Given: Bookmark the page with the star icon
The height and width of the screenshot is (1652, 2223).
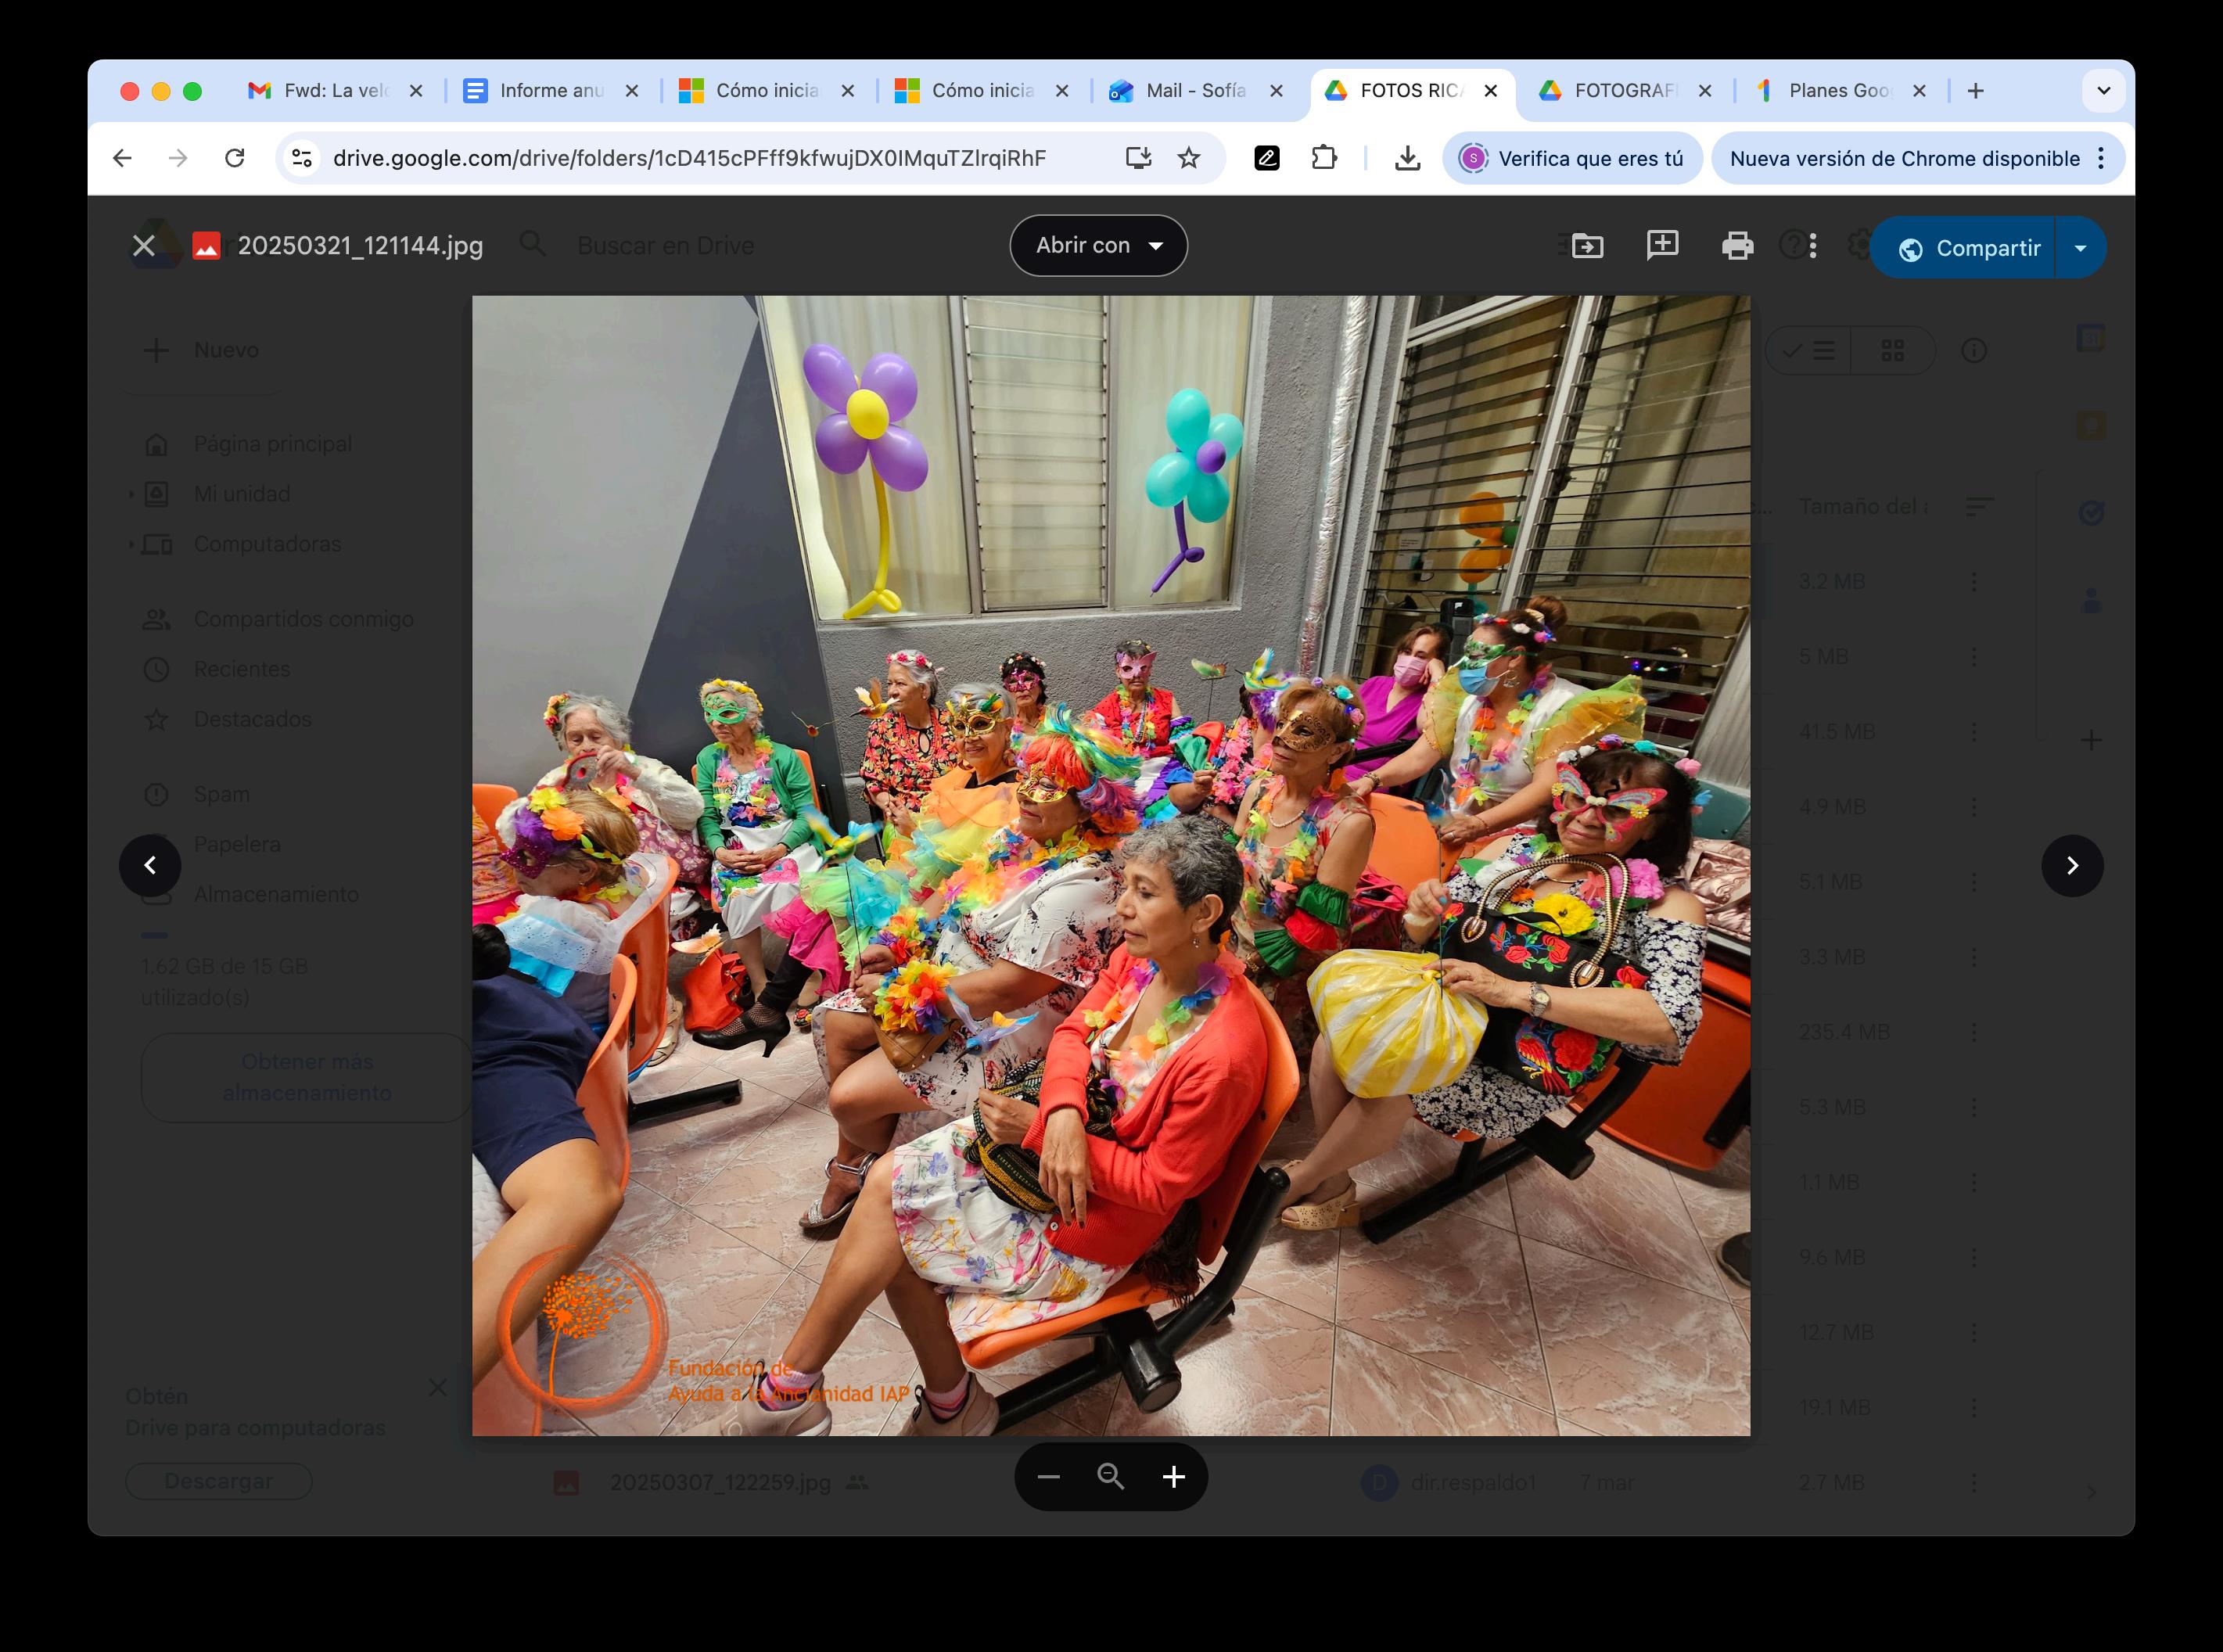Looking at the screenshot, I should [1188, 158].
